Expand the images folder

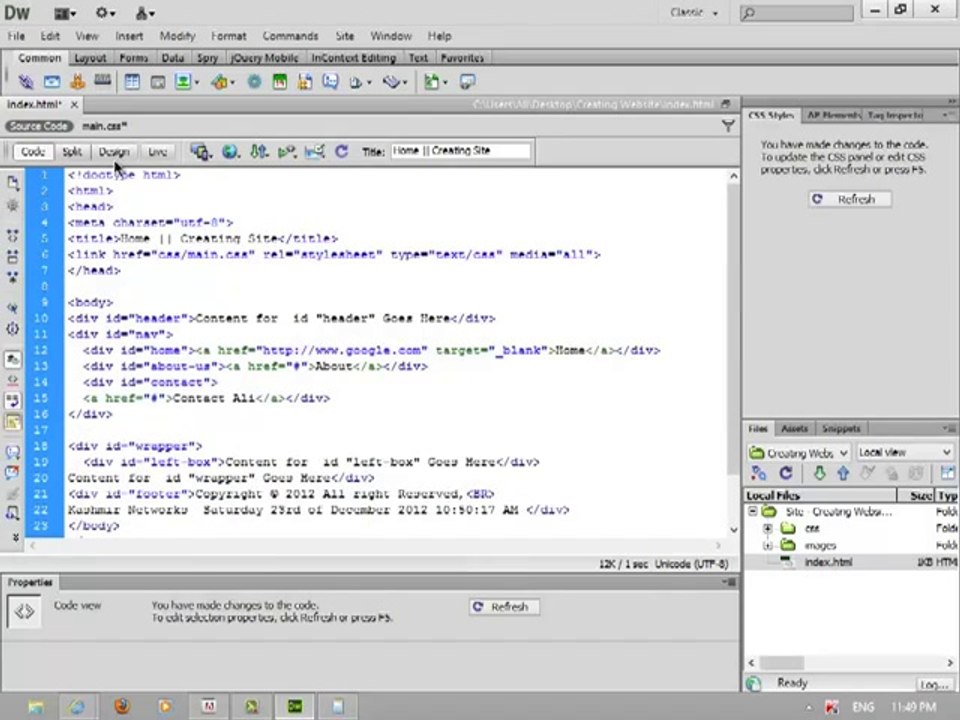(768, 545)
